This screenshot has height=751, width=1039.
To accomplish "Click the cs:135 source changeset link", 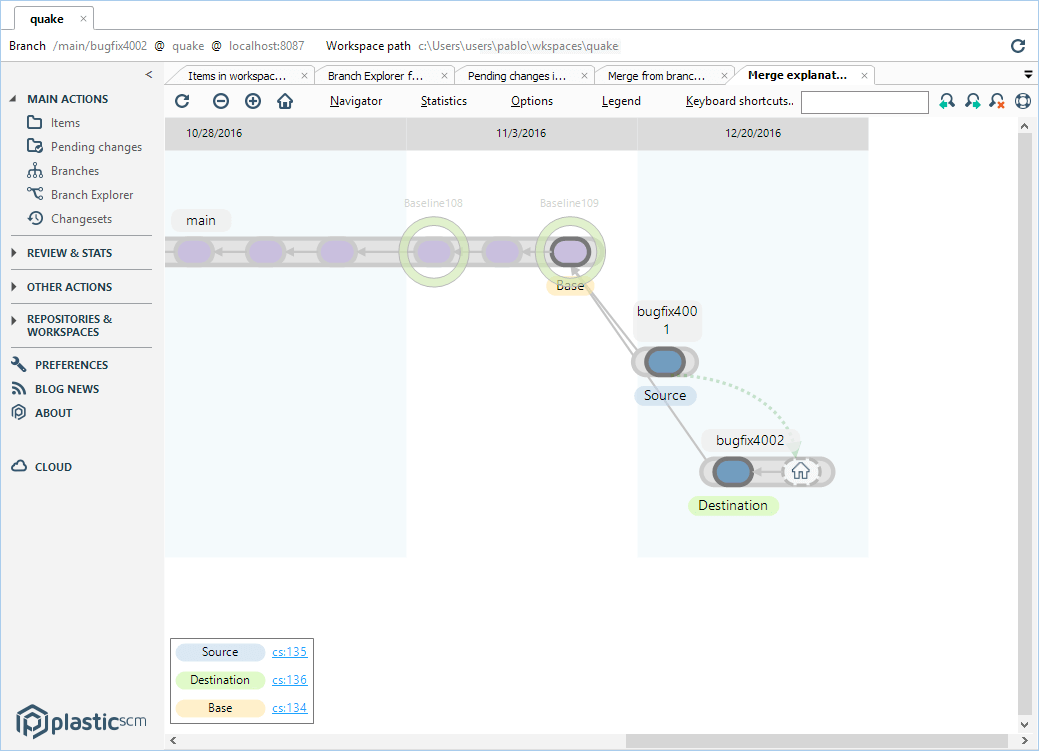I will [289, 652].
